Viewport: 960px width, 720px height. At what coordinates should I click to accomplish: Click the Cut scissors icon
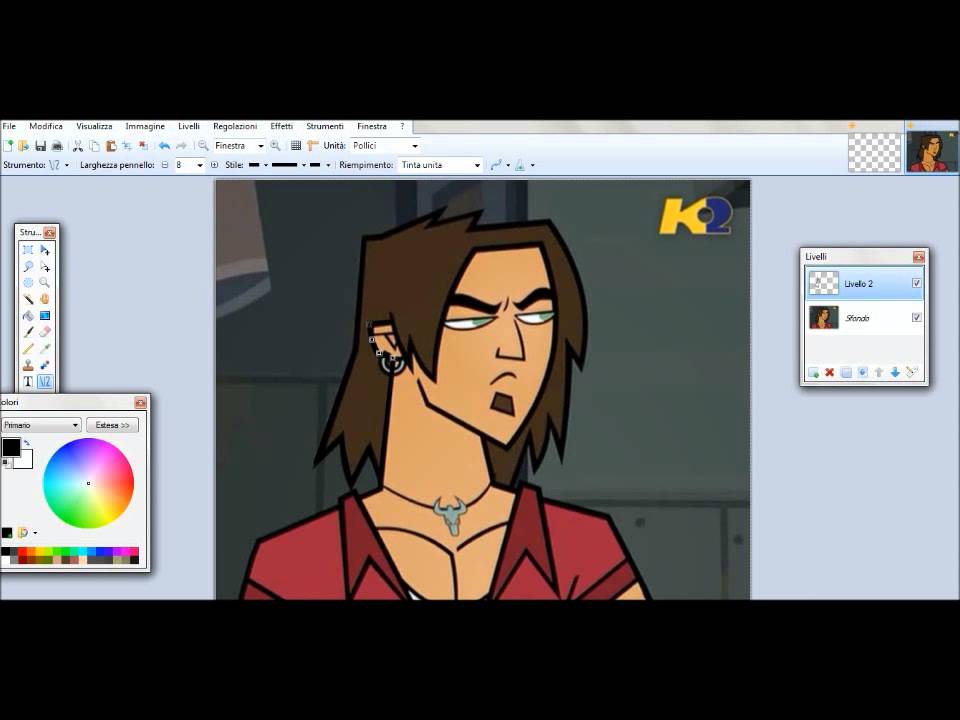(78, 146)
